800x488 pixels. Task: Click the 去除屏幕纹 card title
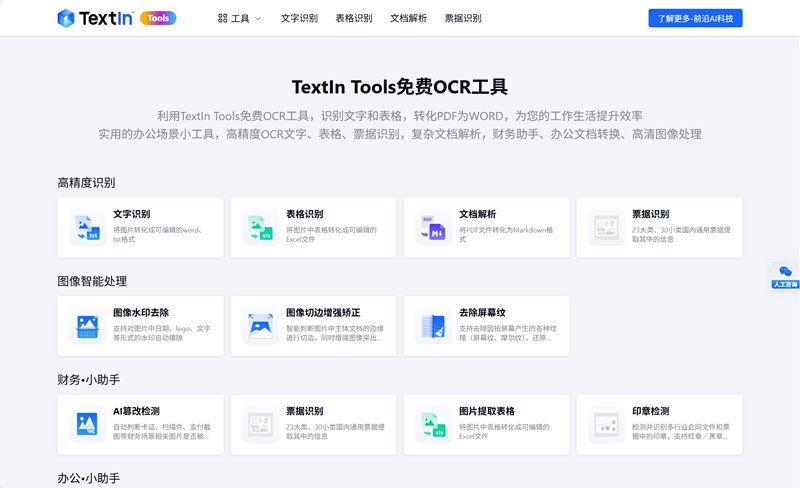point(482,312)
